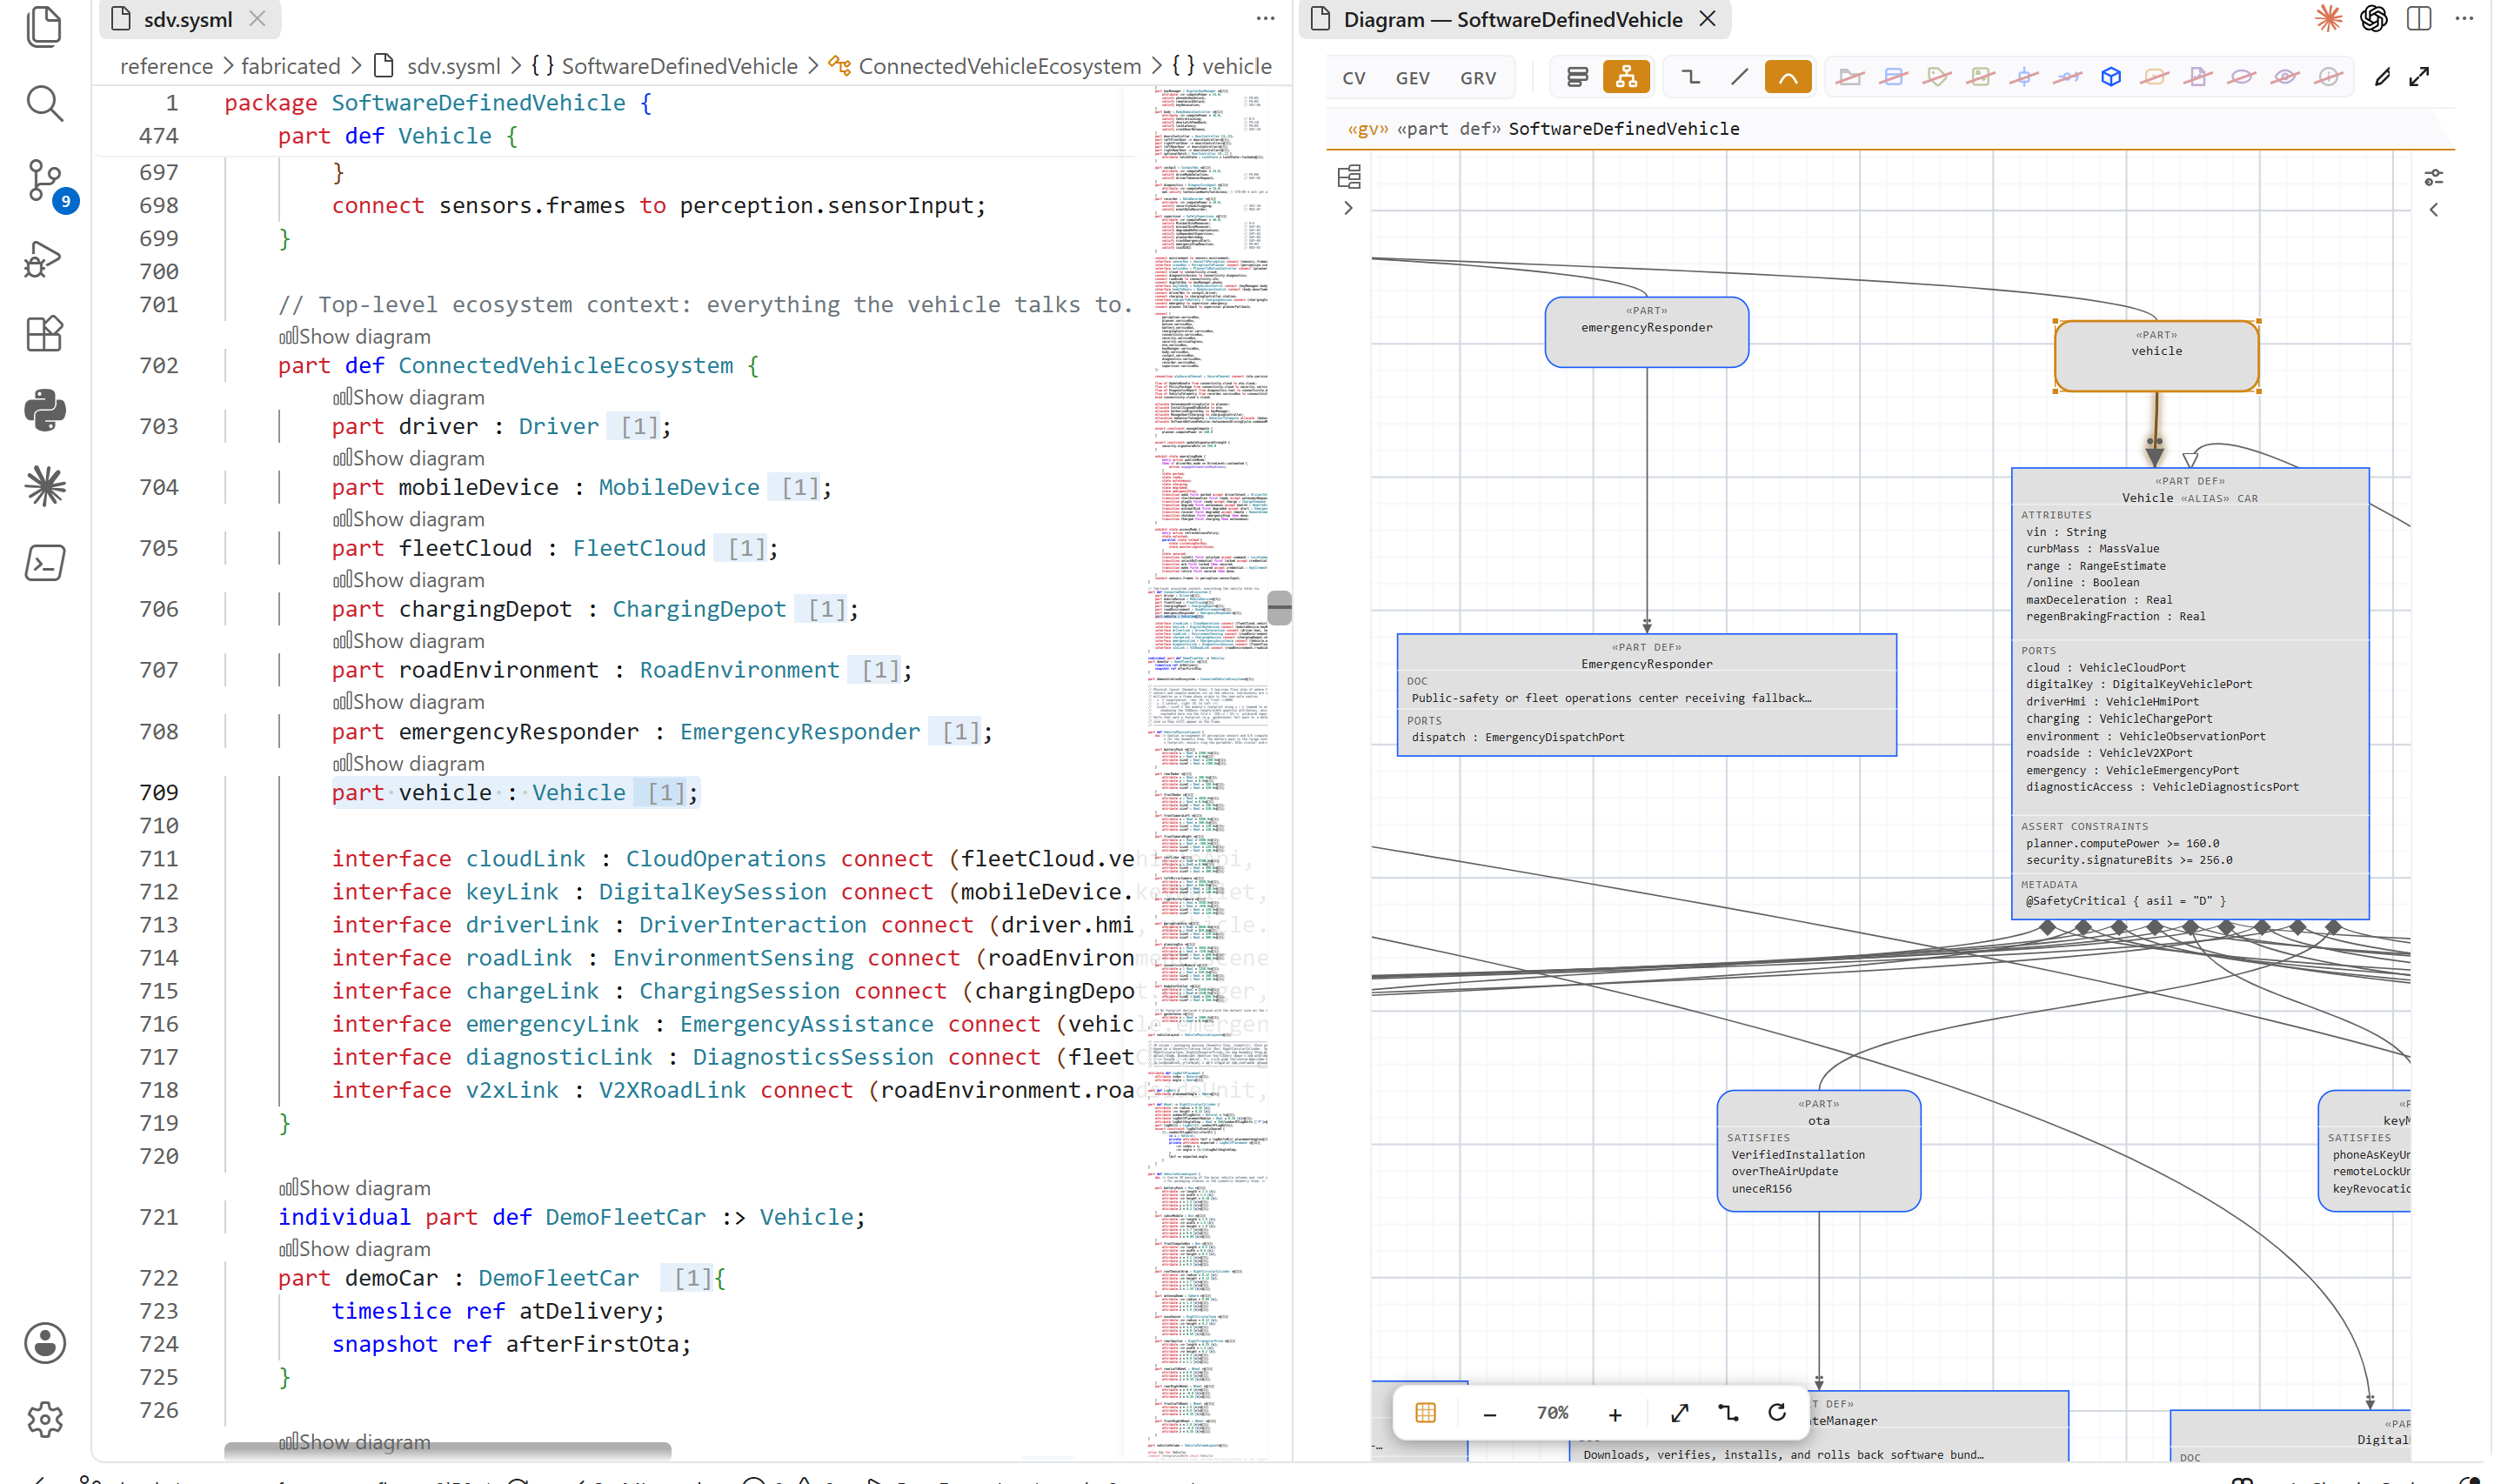Screen dimensions: 2494x1484
Task: Toggle the eye view filter icon
Action: pos(2285,77)
